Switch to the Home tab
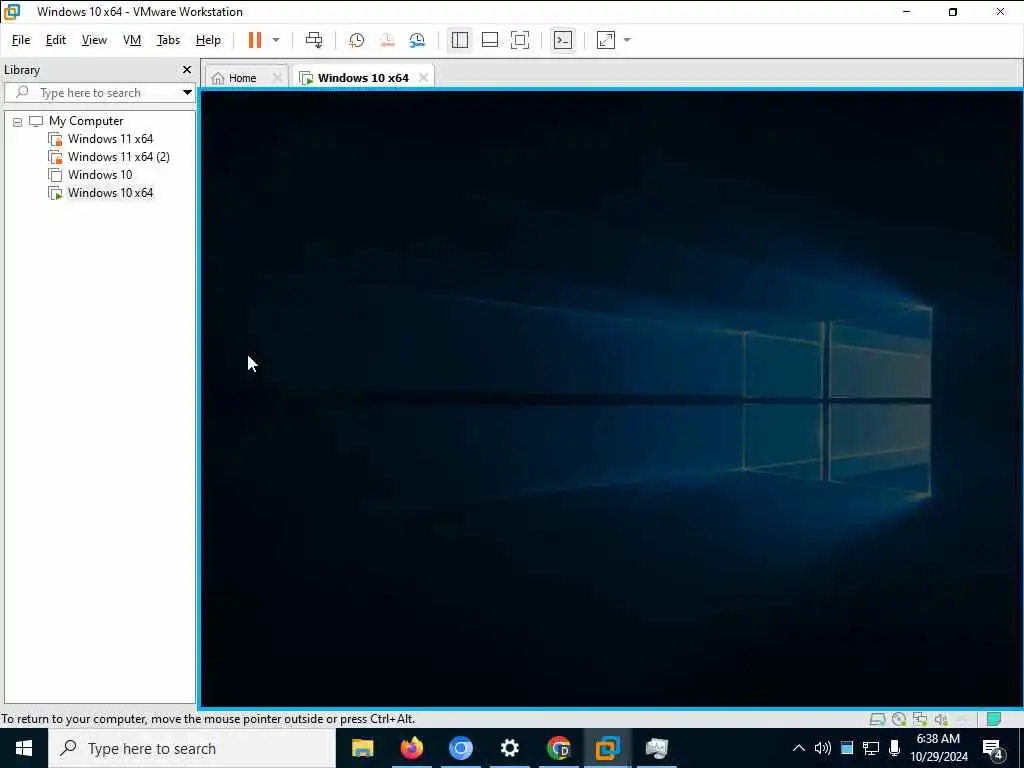Screen dimensions: 1024x768 [240, 78]
